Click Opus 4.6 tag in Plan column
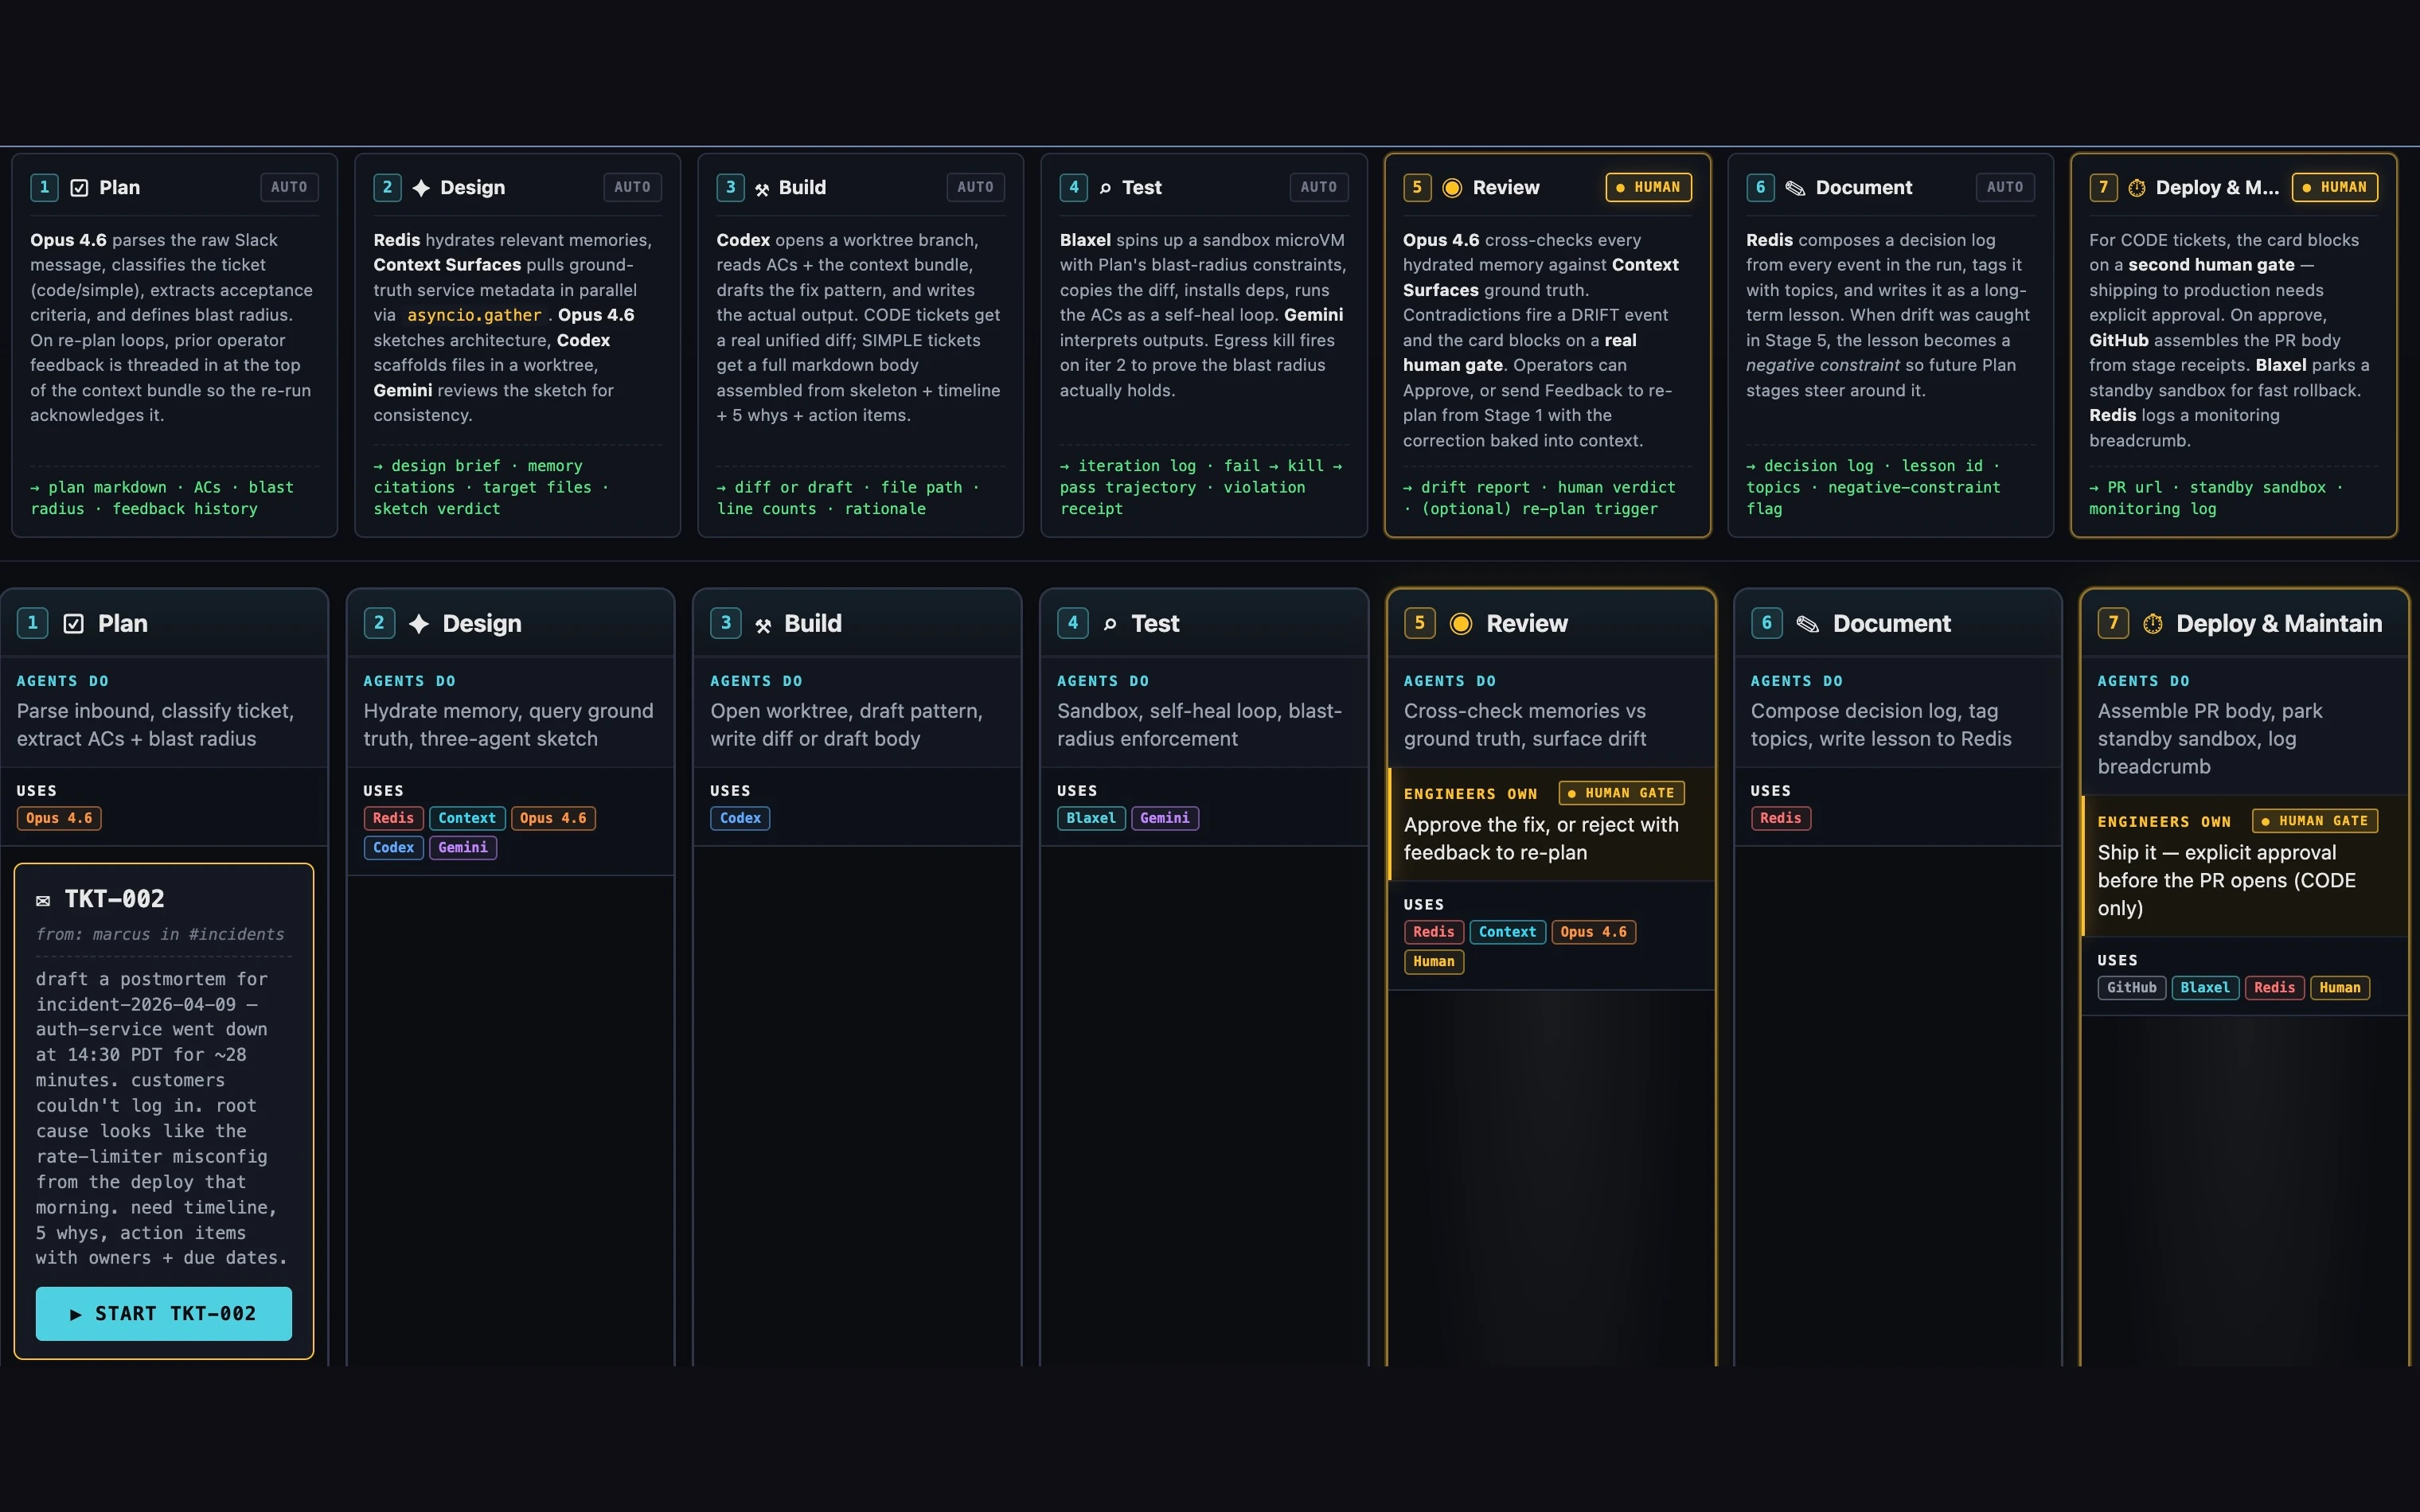This screenshot has width=2420, height=1512. (59, 818)
